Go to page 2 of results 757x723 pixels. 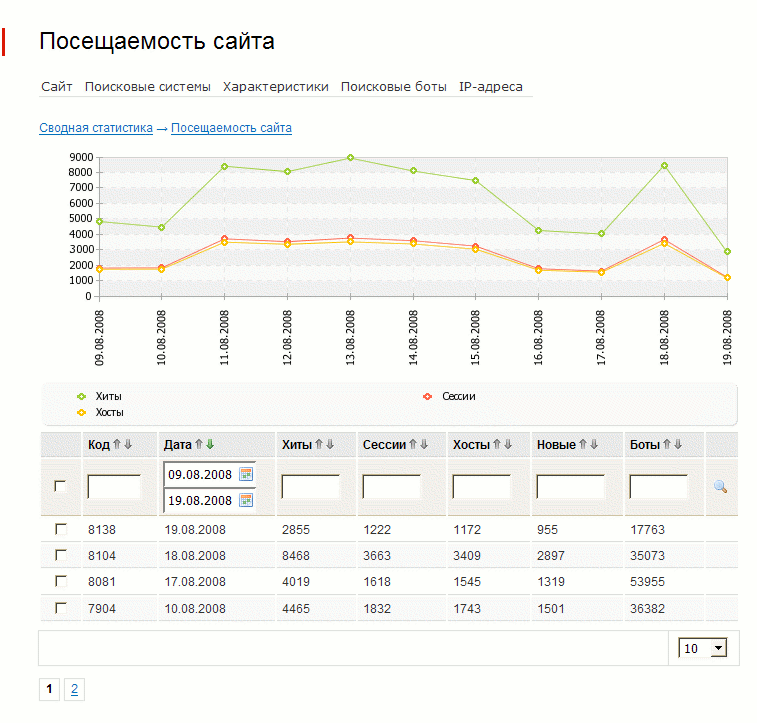75,689
